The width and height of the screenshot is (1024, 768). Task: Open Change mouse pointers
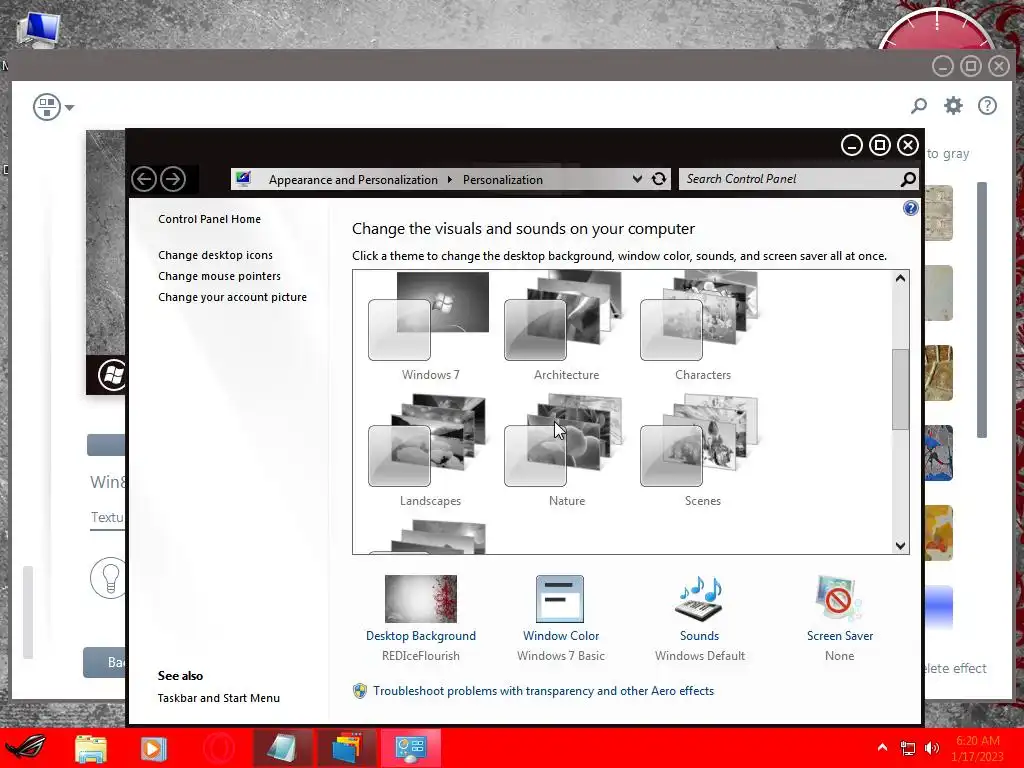point(219,276)
